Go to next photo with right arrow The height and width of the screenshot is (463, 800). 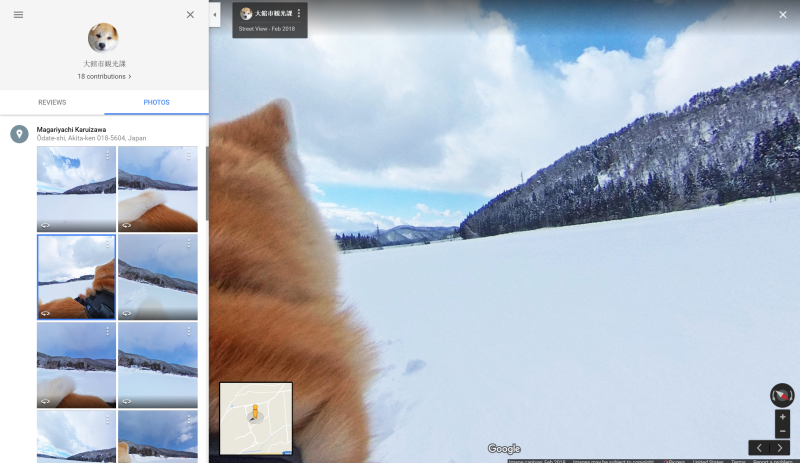pos(780,448)
